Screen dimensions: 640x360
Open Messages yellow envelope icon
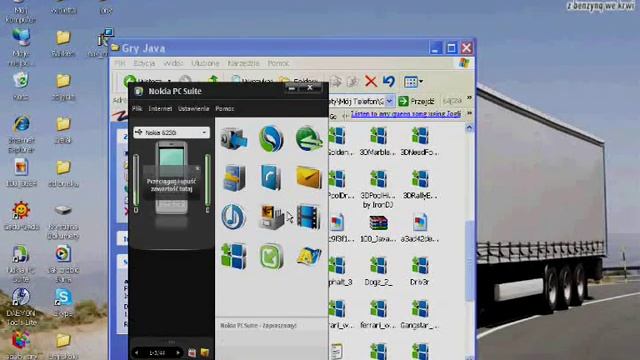coord(309,177)
